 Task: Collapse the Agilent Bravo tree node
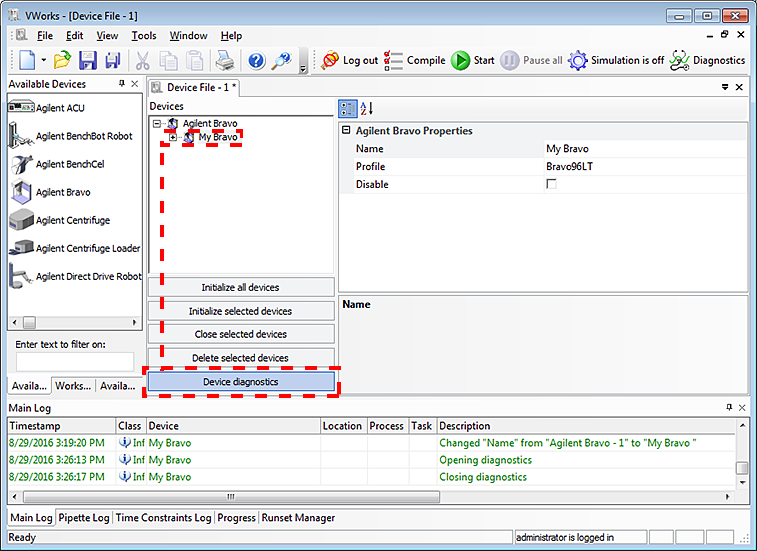(157, 124)
